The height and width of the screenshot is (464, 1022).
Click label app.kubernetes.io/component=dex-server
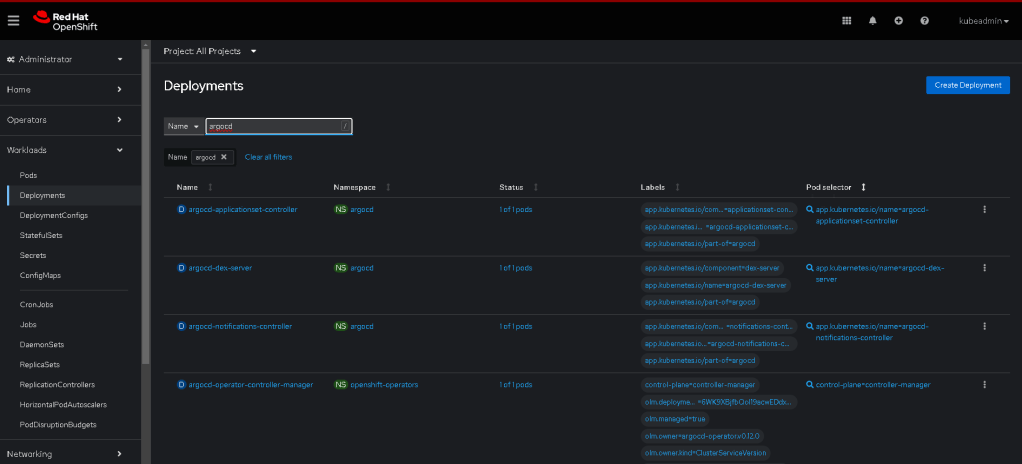(x=713, y=268)
